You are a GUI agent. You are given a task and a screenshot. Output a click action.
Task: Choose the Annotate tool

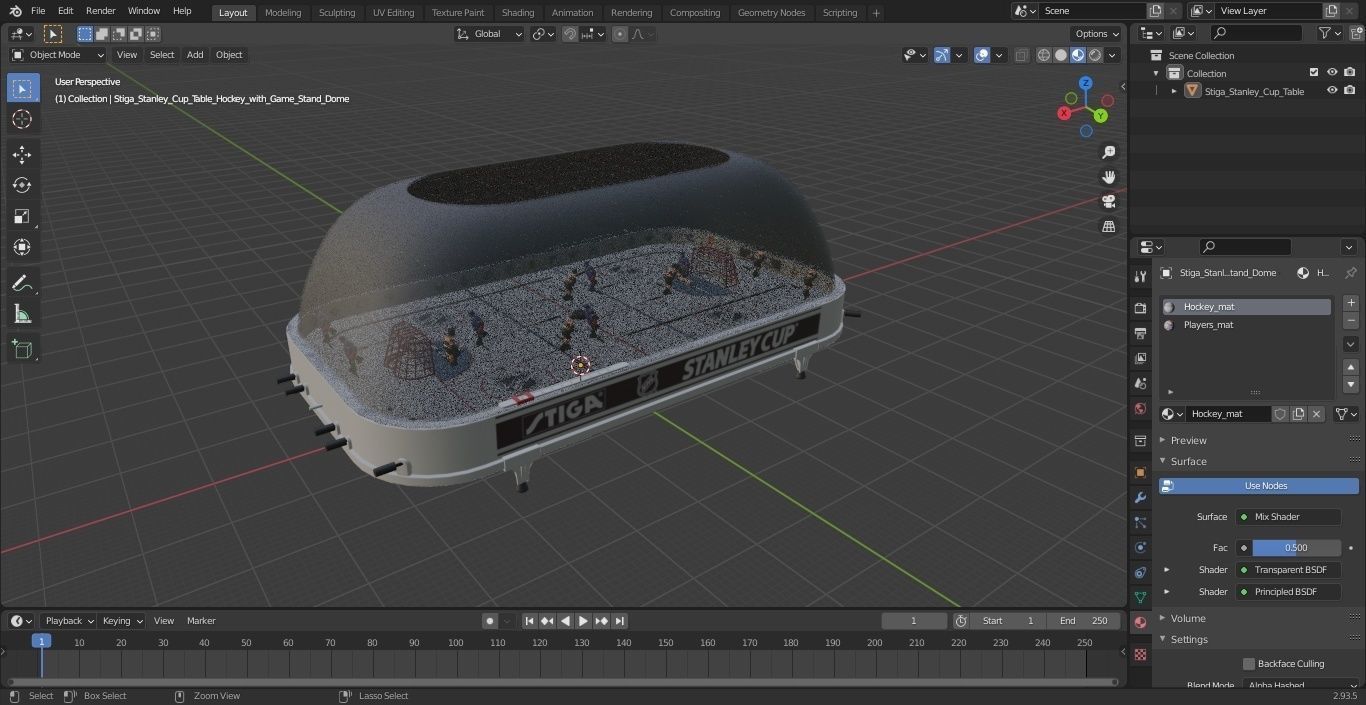(x=22, y=284)
